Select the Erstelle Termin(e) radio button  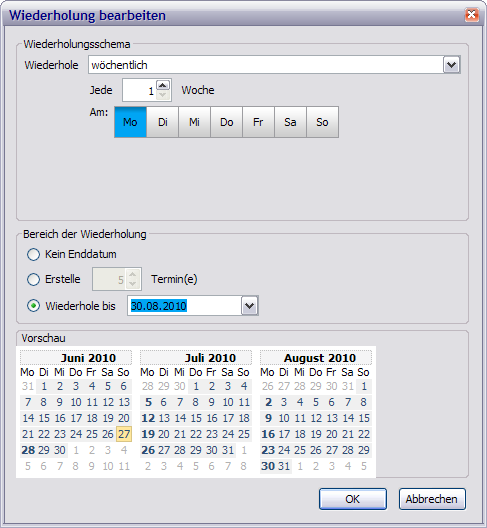pos(33,279)
